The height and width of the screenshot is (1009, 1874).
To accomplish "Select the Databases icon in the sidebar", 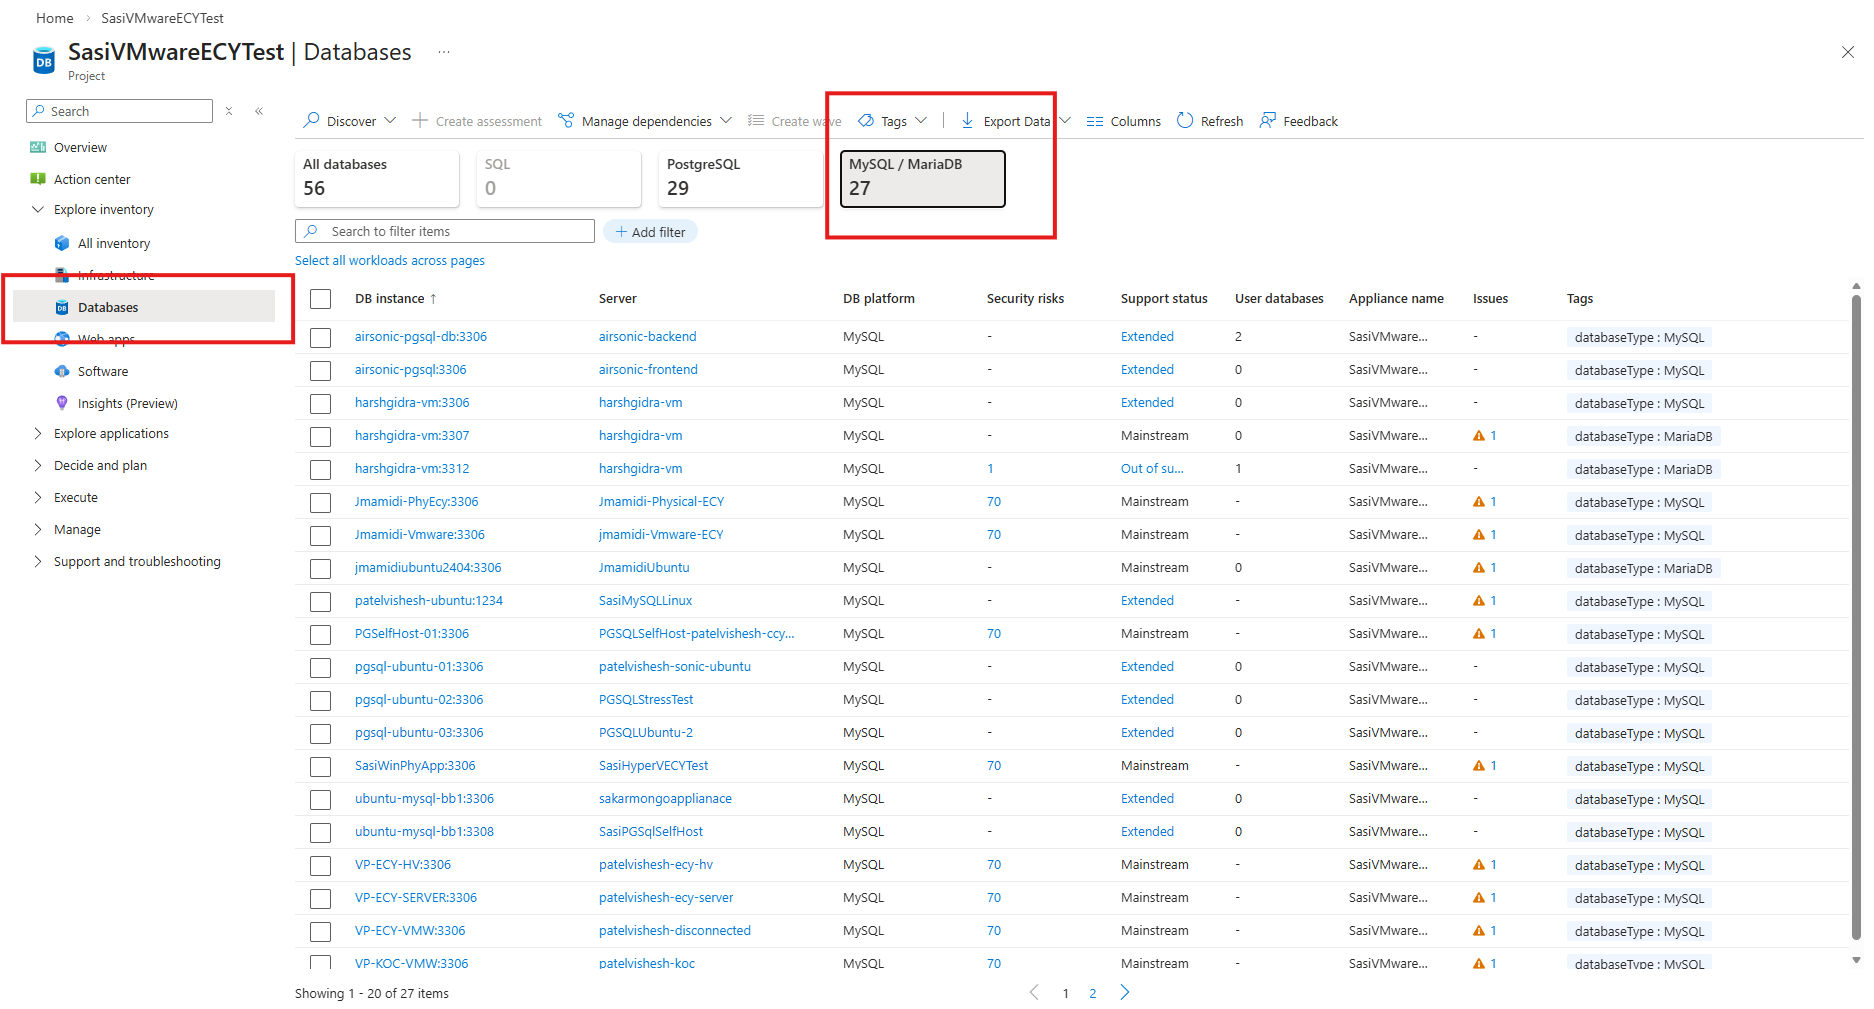I will [62, 307].
